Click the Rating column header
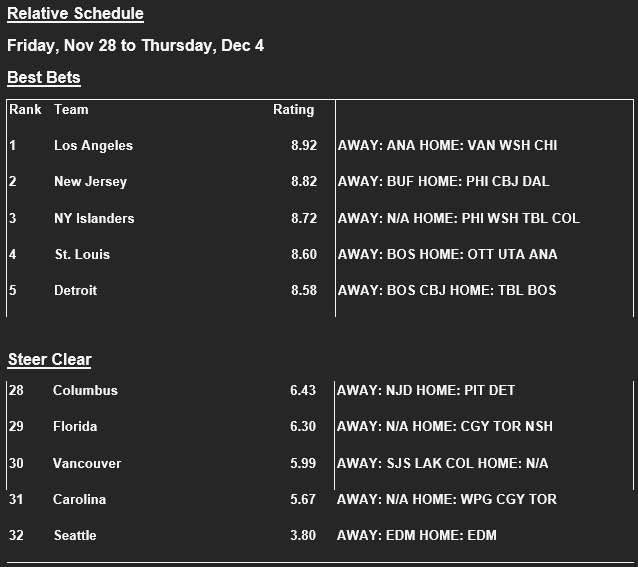Viewport: 638px width, 567px height. pyautogui.click(x=293, y=109)
